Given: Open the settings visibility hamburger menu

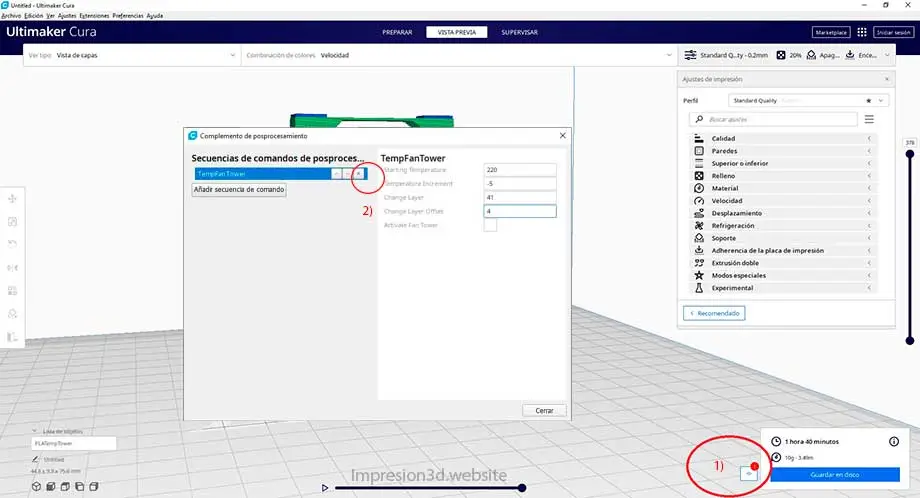Looking at the screenshot, I should click(869, 119).
